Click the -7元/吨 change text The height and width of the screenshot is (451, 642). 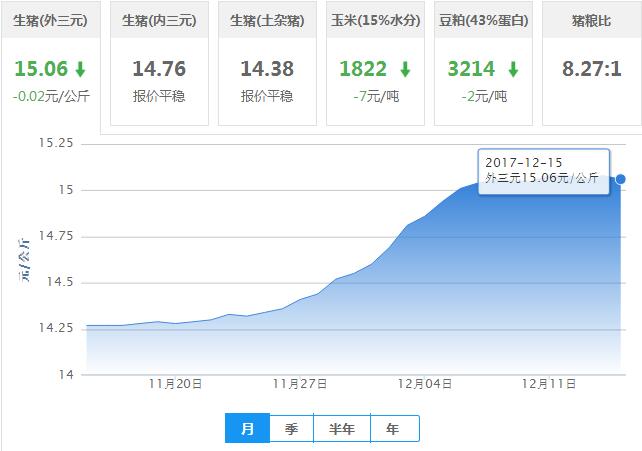click(376, 97)
